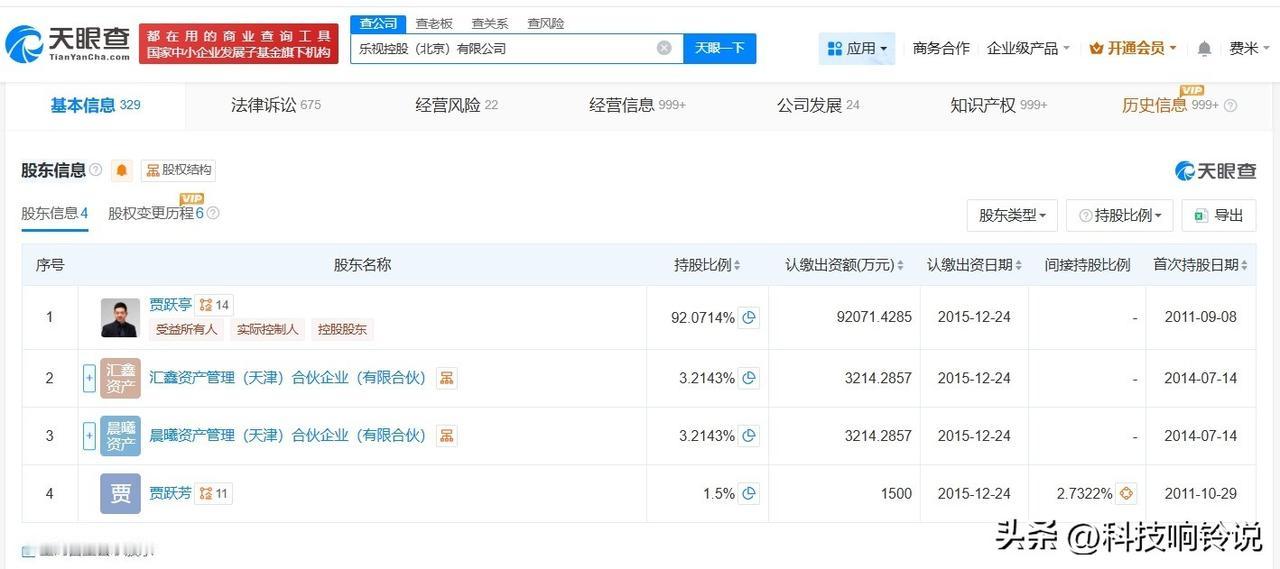This screenshot has height=569, width=1280.
Task: Open equity structure icon after 汇鑫资产管理 name
Action: pyautogui.click(x=447, y=378)
